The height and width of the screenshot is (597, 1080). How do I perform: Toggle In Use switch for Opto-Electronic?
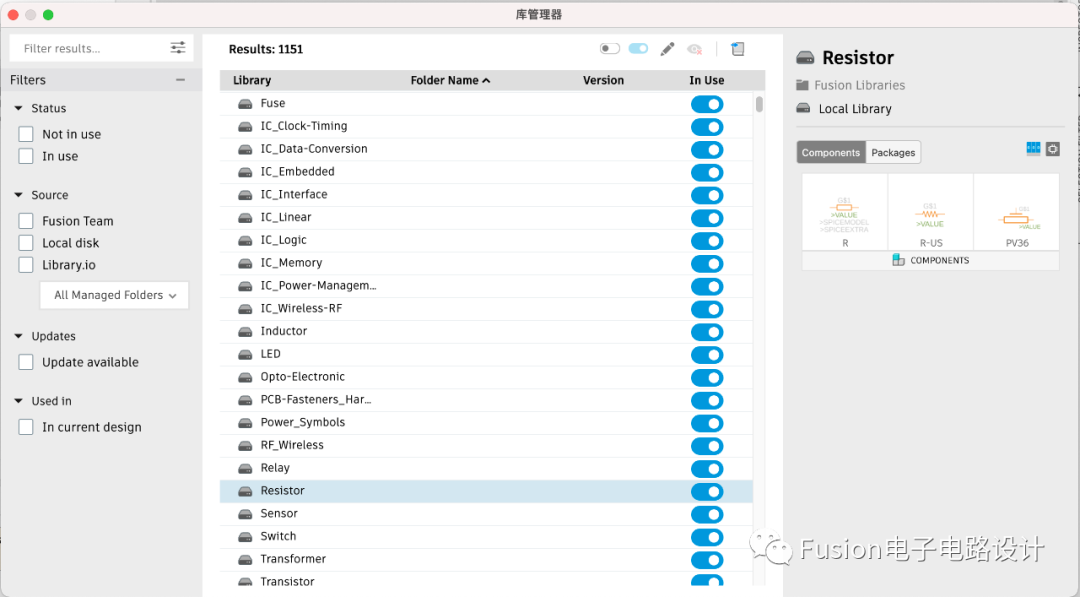(707, 377)
